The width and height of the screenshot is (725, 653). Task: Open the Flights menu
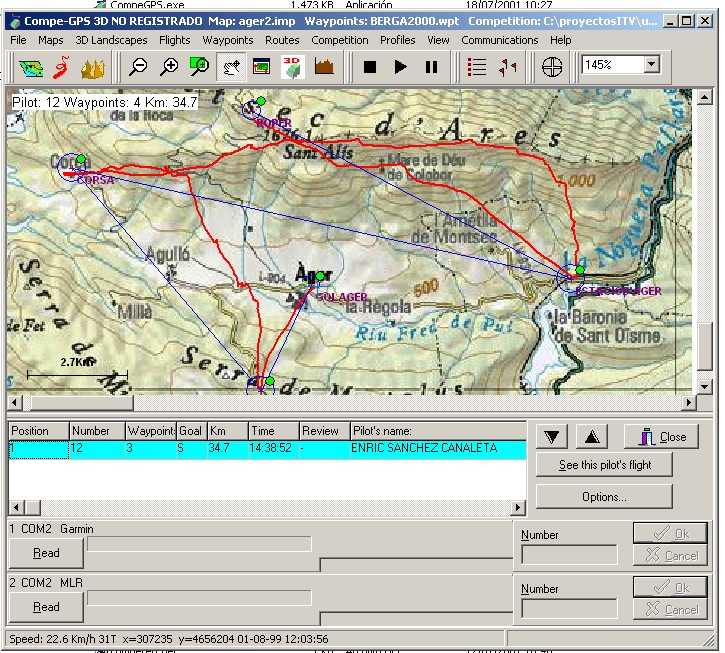tap(174, 40)
